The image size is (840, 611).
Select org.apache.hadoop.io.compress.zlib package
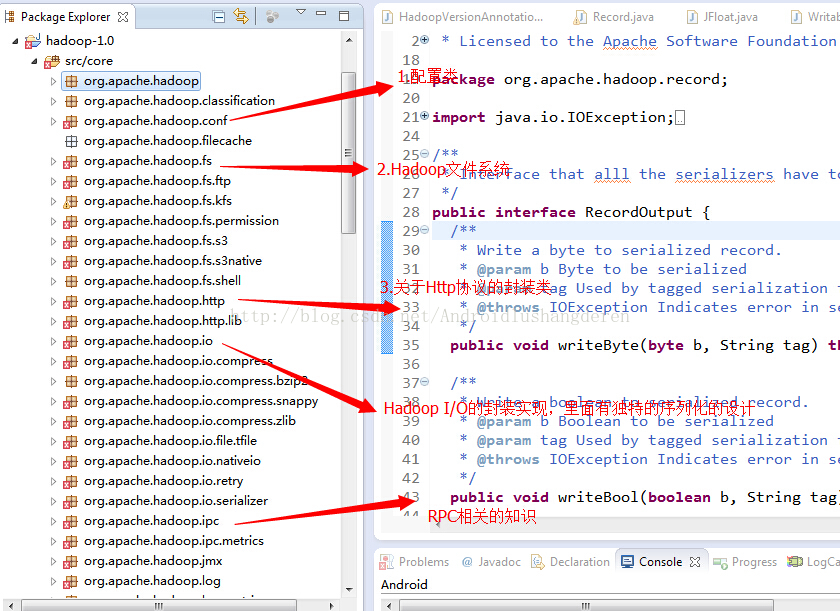190,421
